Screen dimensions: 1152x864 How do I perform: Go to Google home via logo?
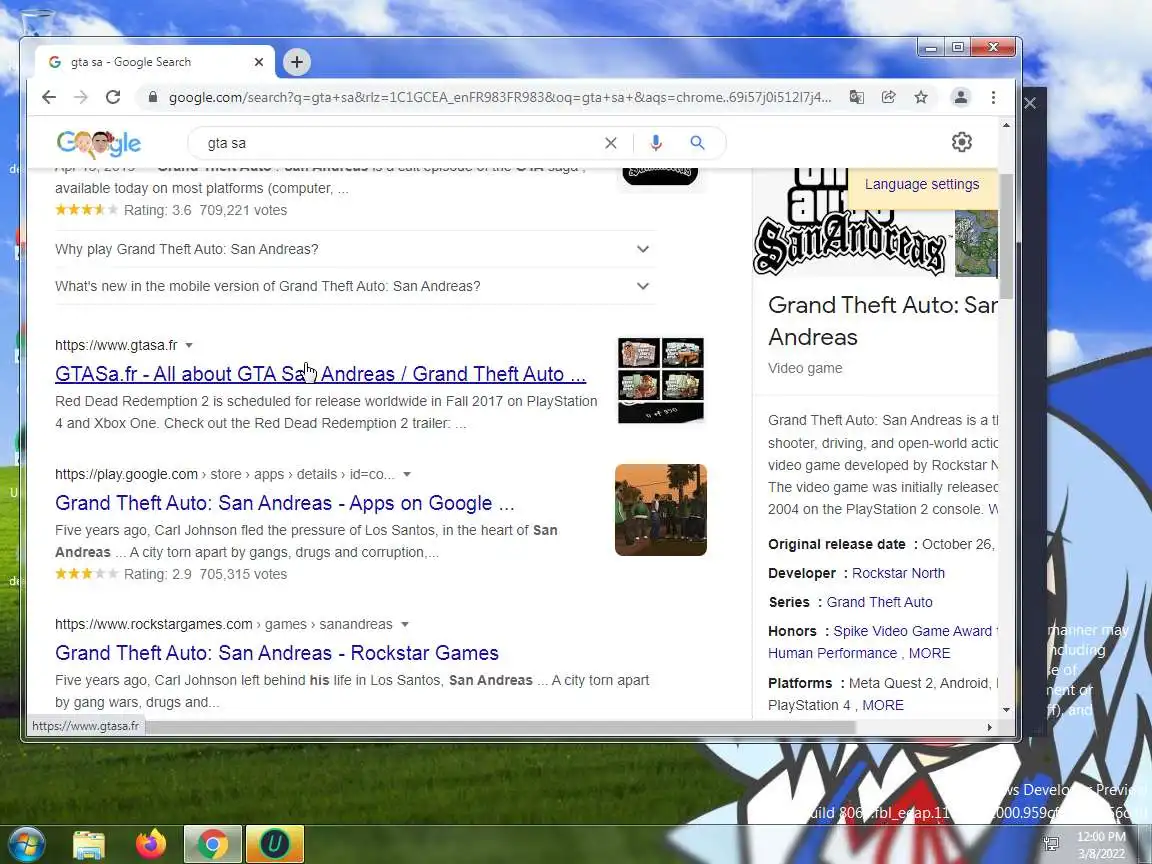tap(98, 144)
